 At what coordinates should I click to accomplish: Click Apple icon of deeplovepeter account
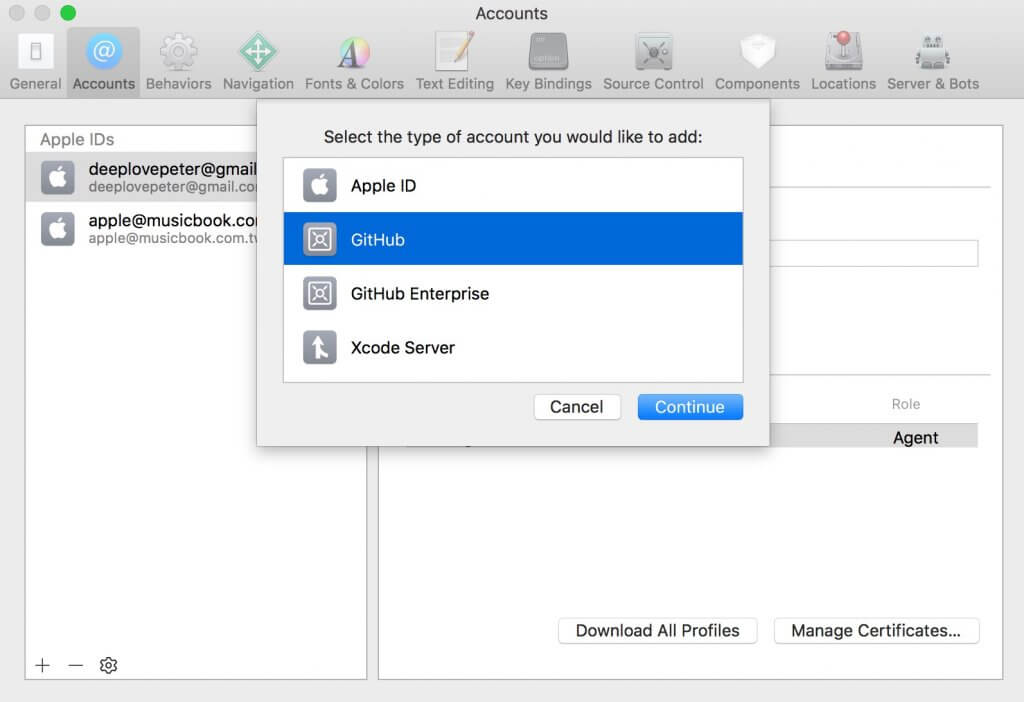click(x=57, y=177)
